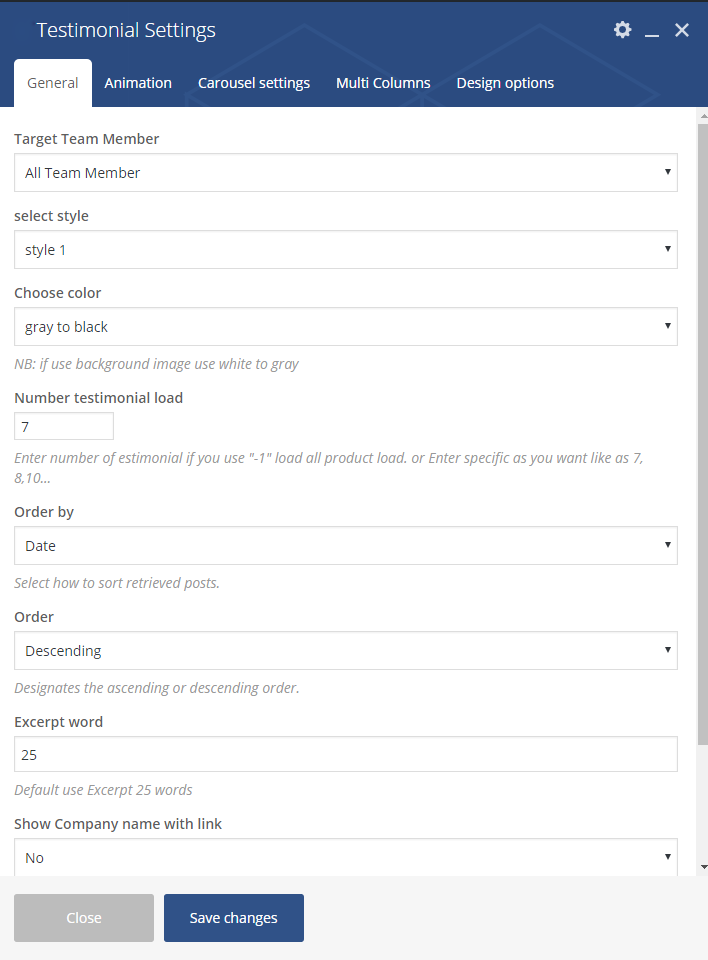Change the Order Descending dropdown
The width and height of the screenshot is (708, 960).
(x=345, y=651)
